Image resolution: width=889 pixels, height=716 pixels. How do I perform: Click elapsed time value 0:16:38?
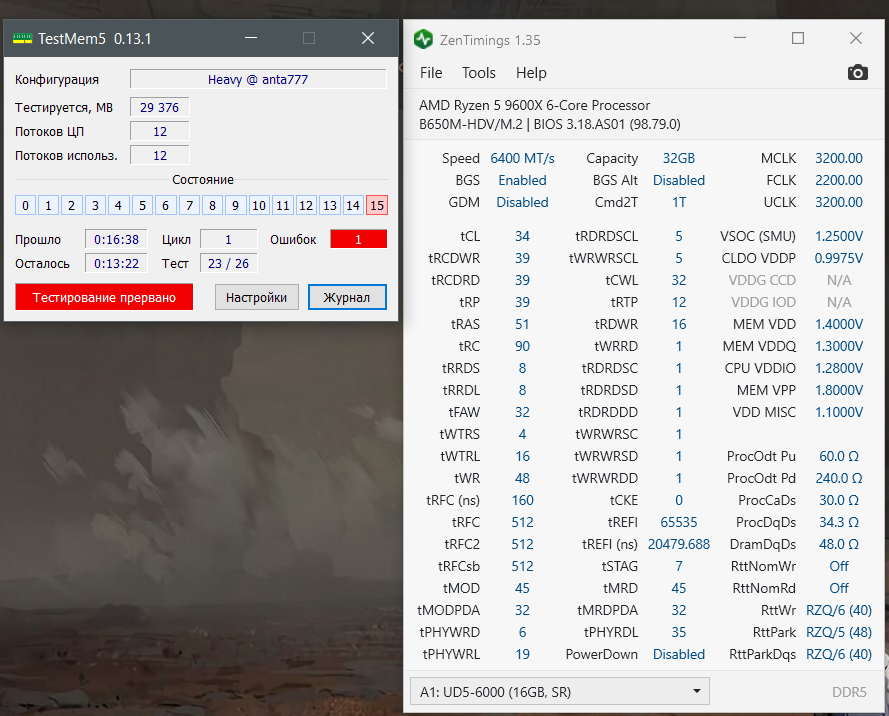[116, 239]
